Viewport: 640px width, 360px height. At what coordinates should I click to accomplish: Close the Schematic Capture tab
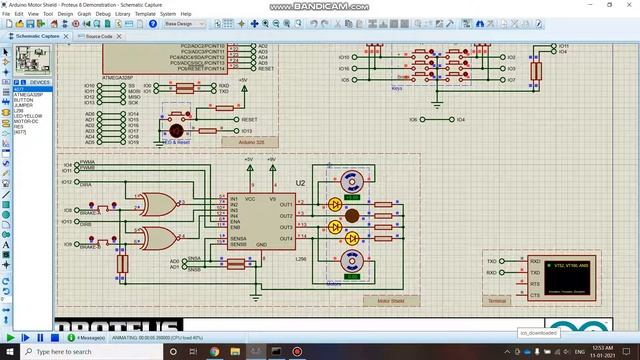click(x=66, y=36)
